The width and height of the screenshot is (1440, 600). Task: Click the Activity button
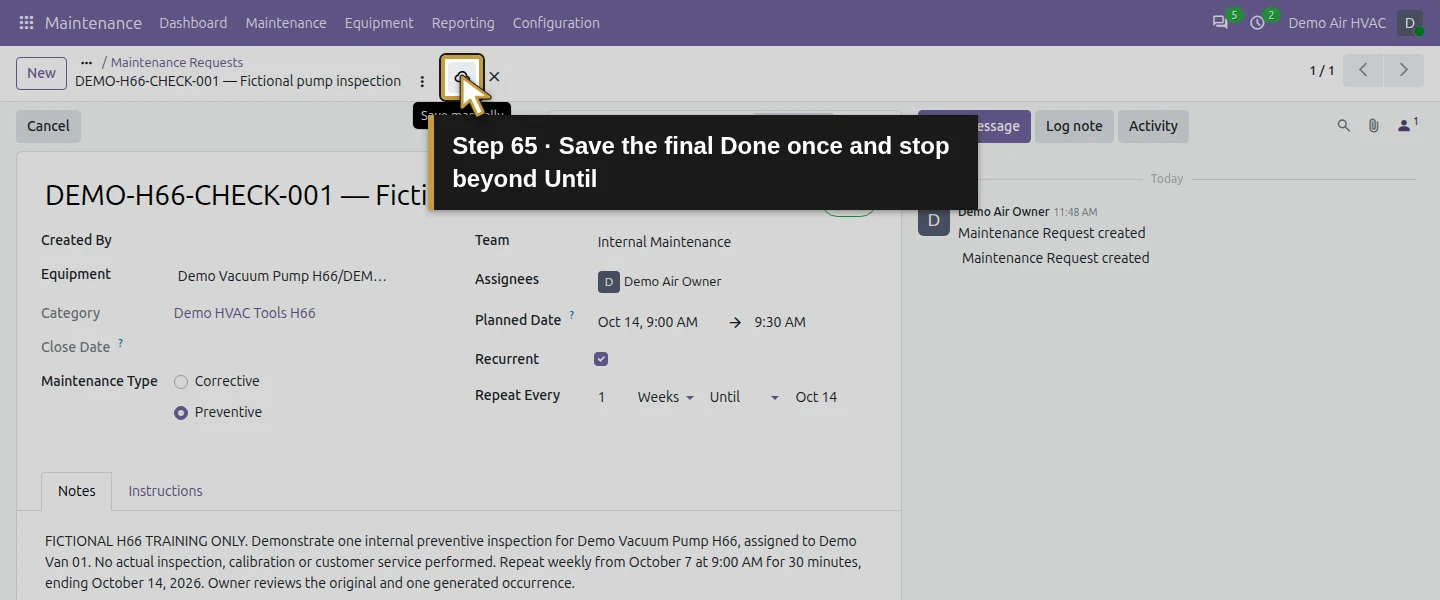point(1153,126)
